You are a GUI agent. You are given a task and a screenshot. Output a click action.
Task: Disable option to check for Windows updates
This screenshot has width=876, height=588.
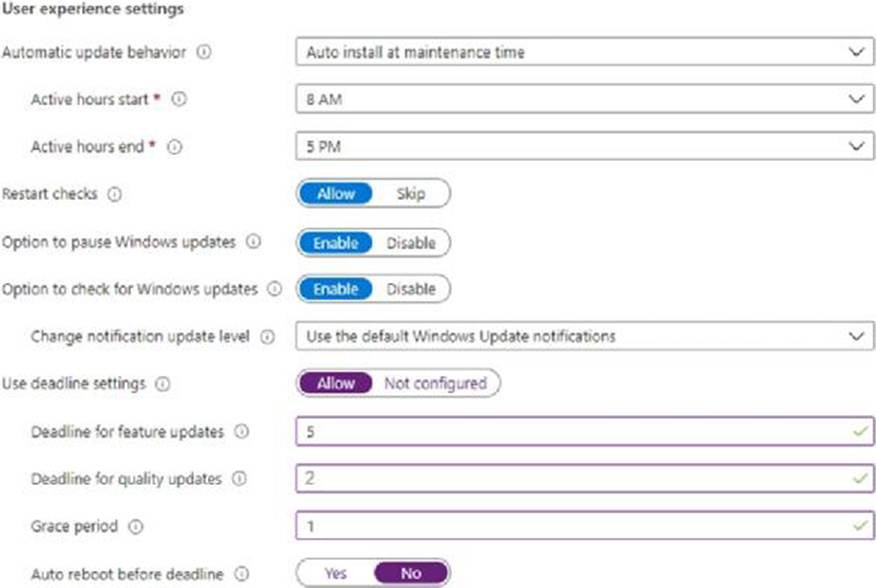tap(411, 289)
